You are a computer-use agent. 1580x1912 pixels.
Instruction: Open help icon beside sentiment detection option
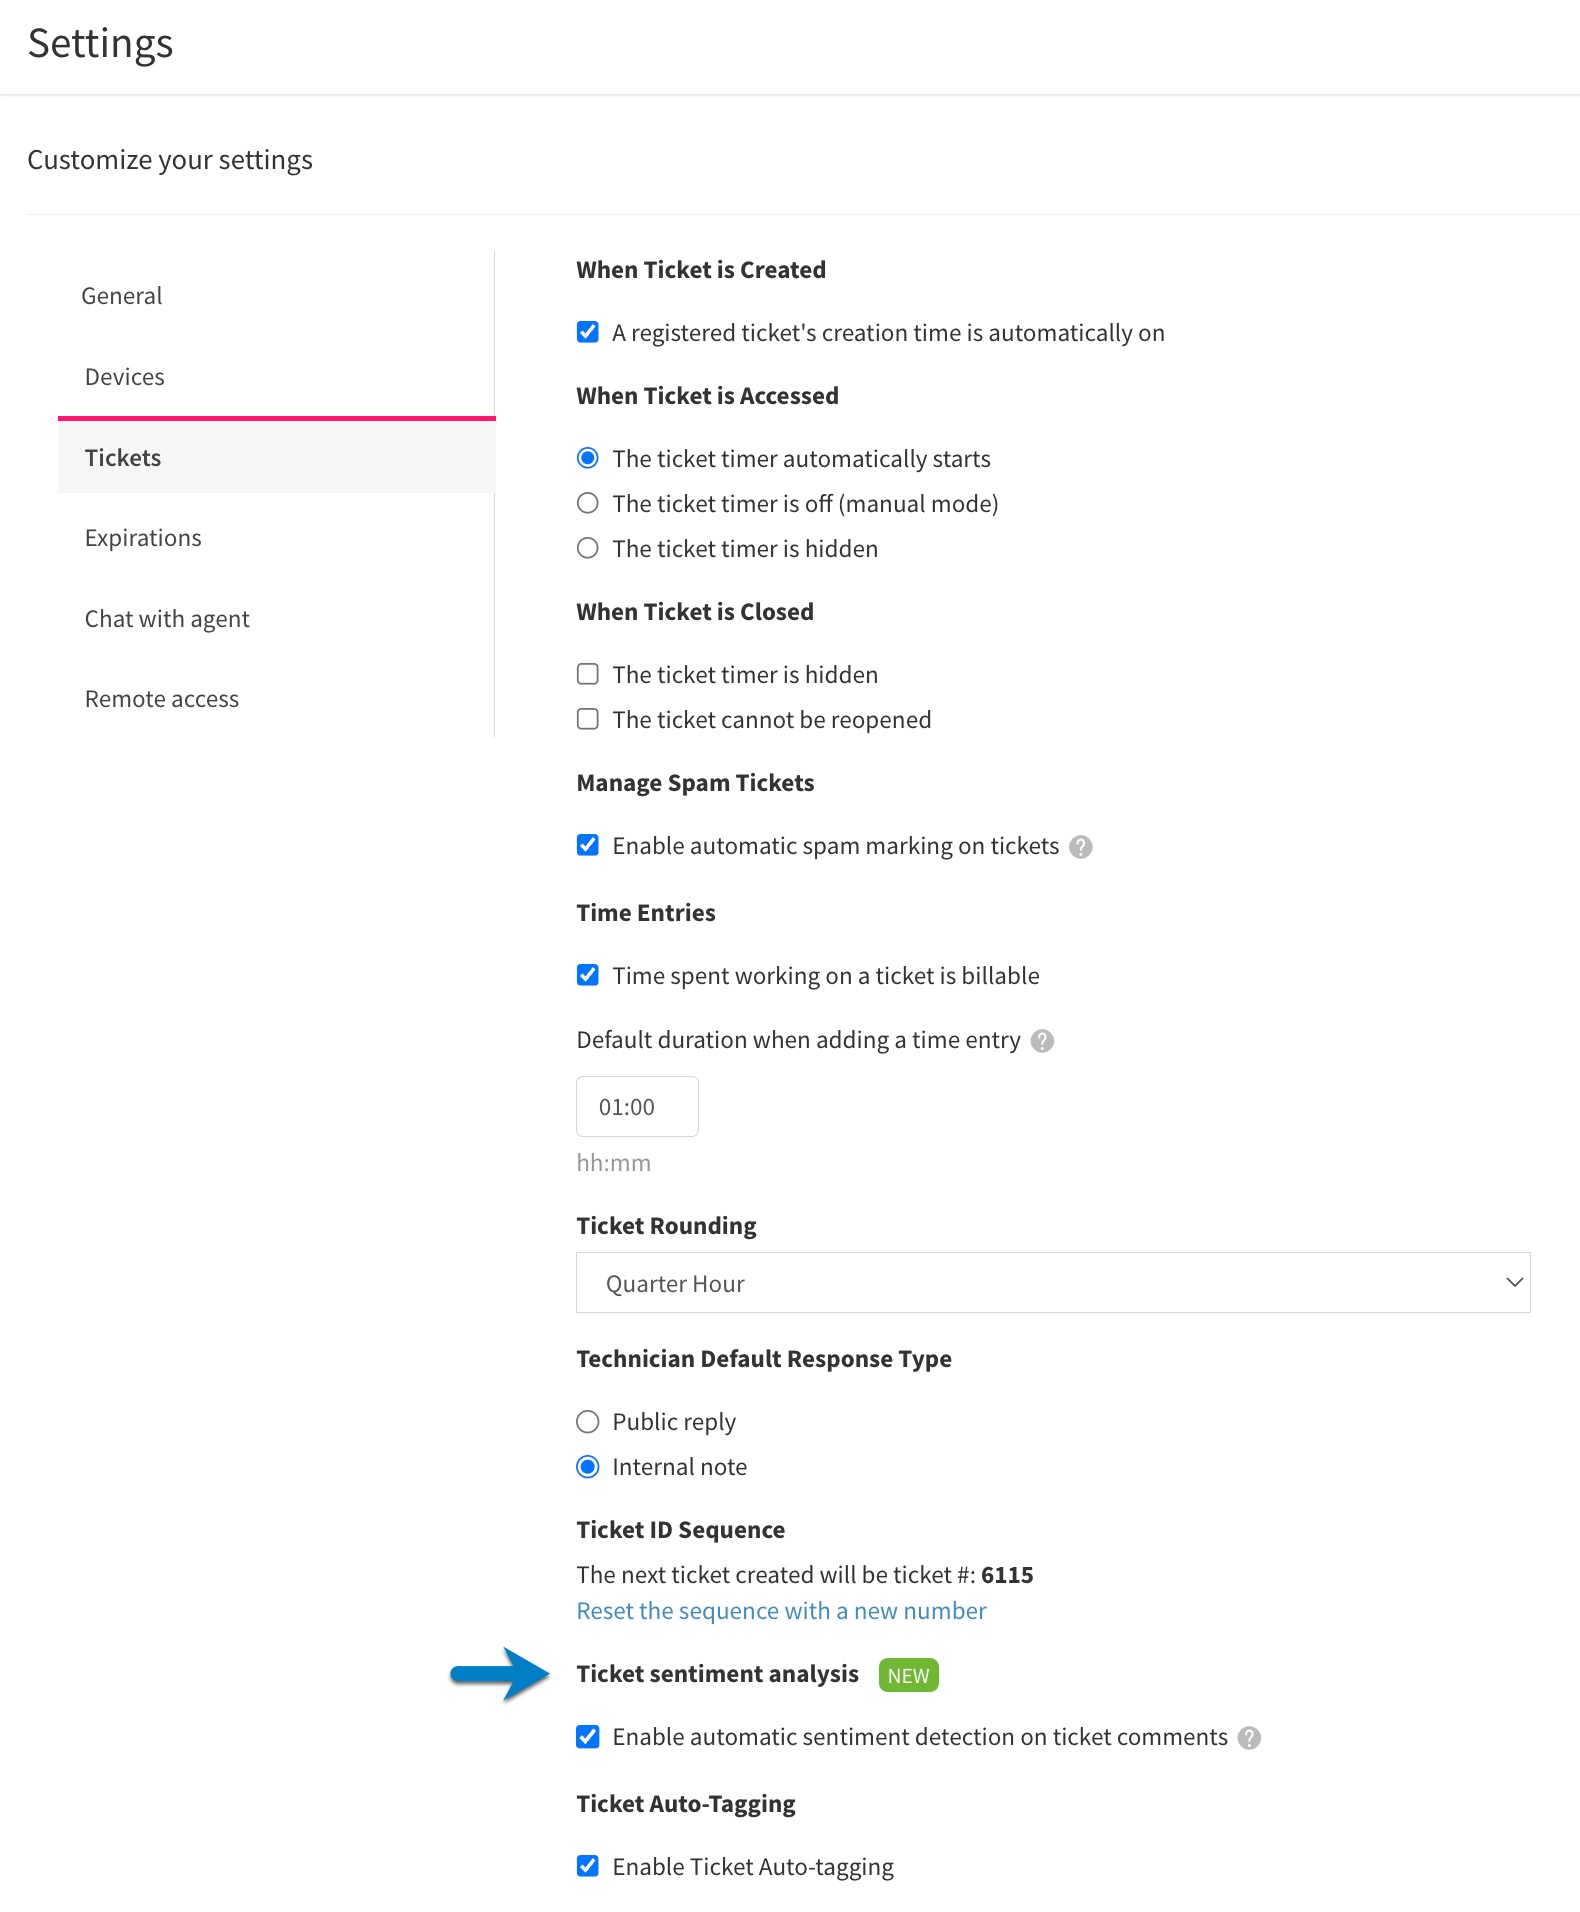point(1249,1738)
